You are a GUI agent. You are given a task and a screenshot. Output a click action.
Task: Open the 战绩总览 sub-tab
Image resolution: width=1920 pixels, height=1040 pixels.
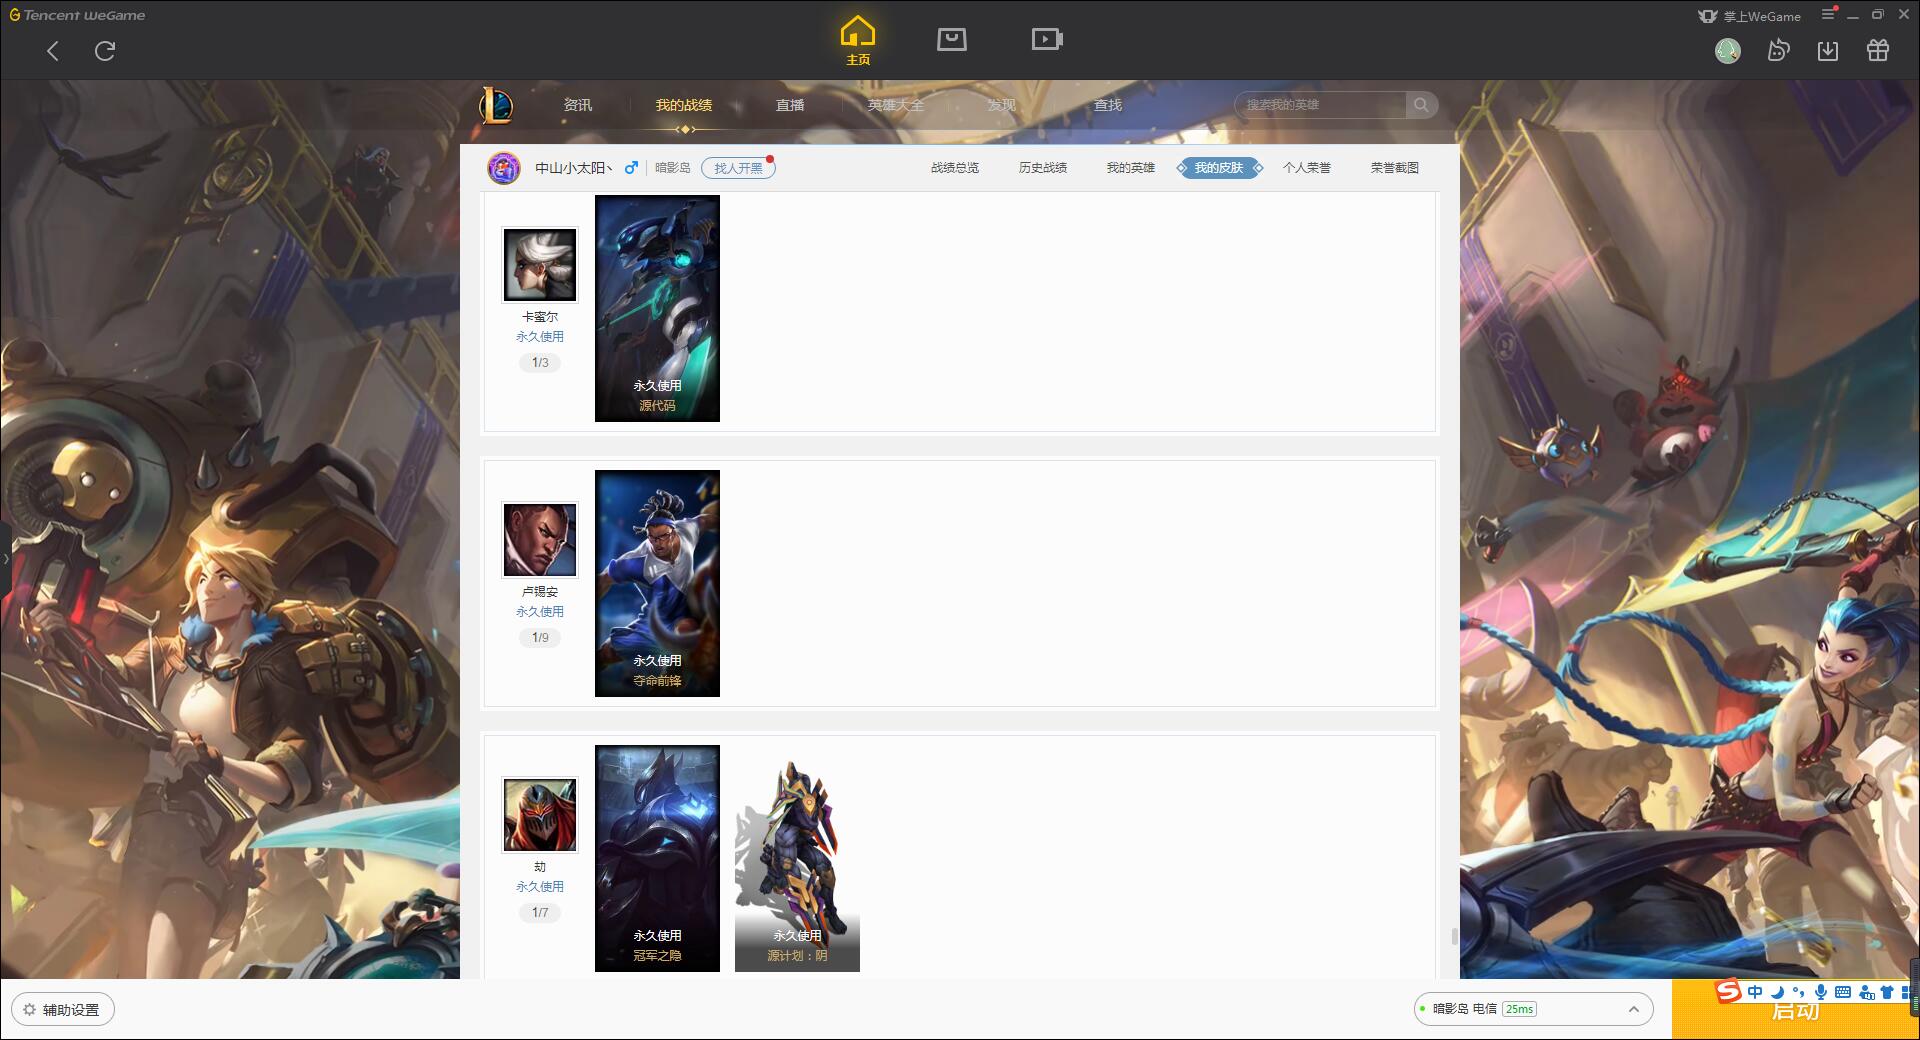click(955, 168)
